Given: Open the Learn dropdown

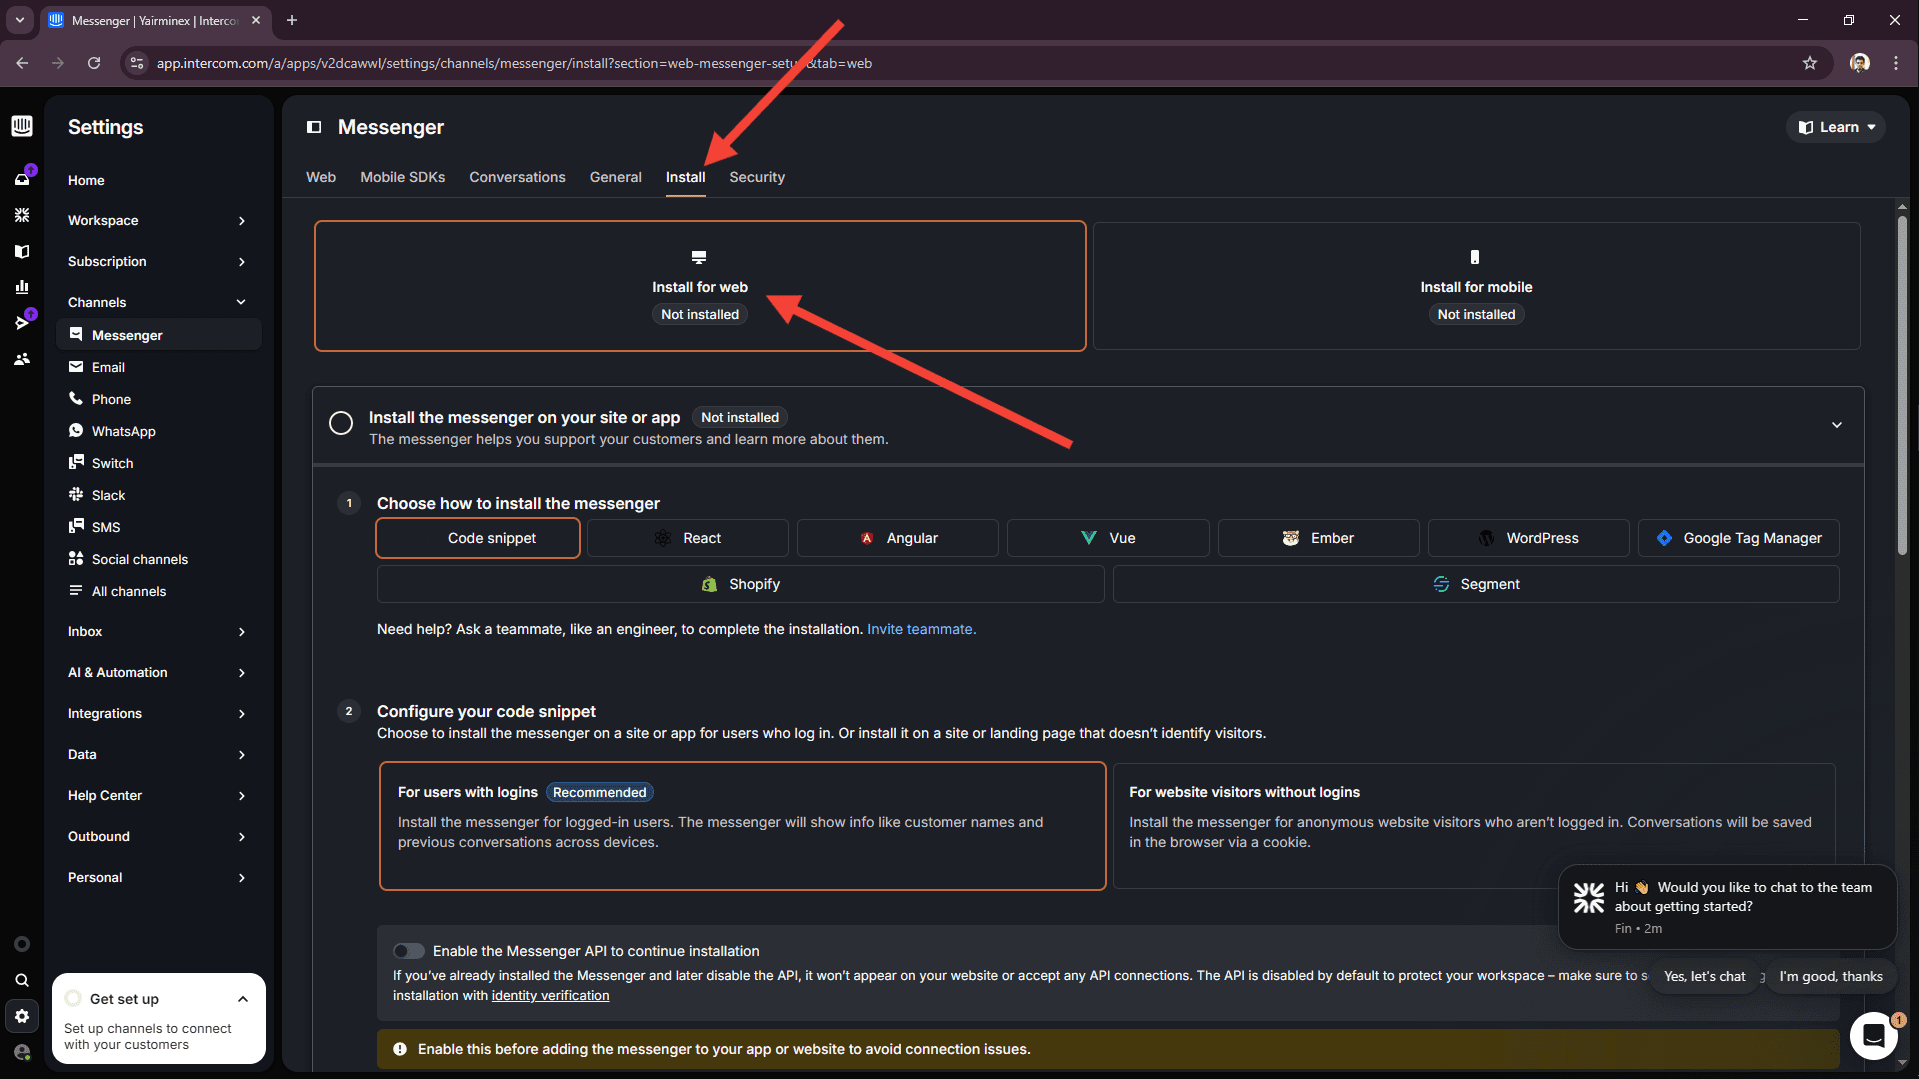Looking at the screenshot, I should point(1836,127).
